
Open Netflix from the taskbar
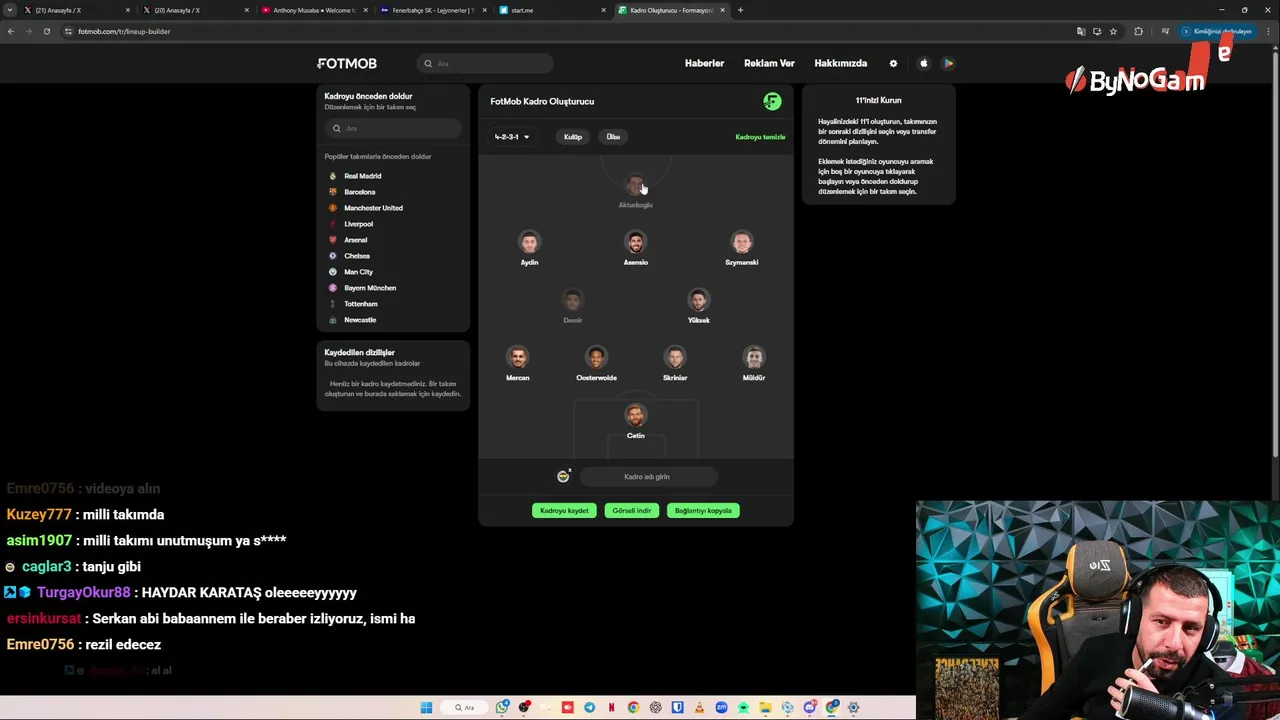pyautogui.click(x=611, y=707)
